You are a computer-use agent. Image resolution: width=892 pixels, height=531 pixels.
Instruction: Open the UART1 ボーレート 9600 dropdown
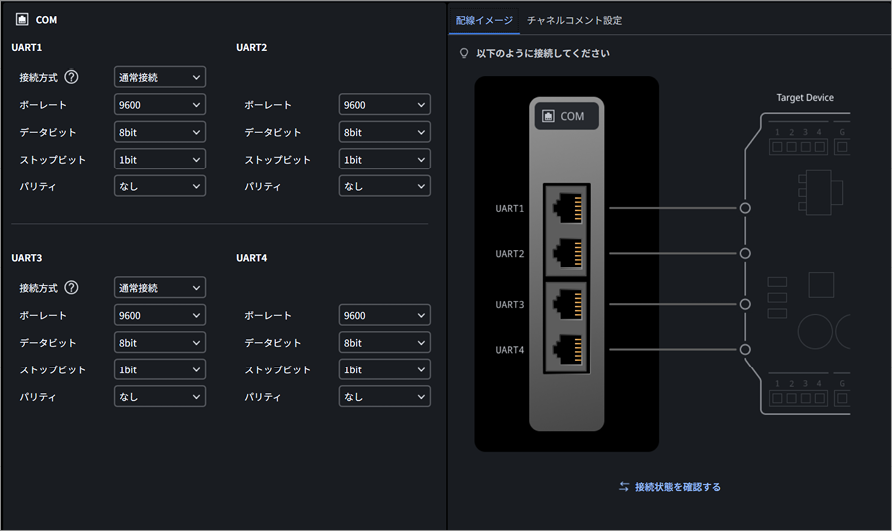(160, 105)
